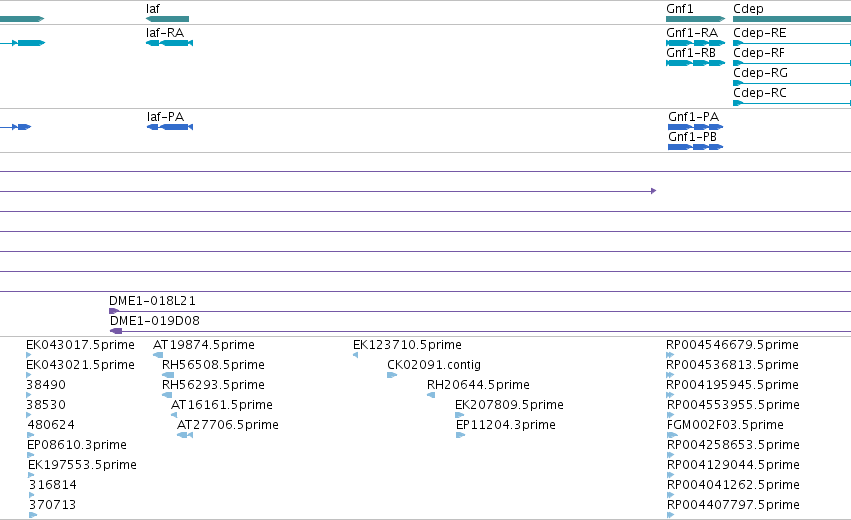Select the Gnf1 gene label
This screenshot has width=851, height=520.
[679, 9]
